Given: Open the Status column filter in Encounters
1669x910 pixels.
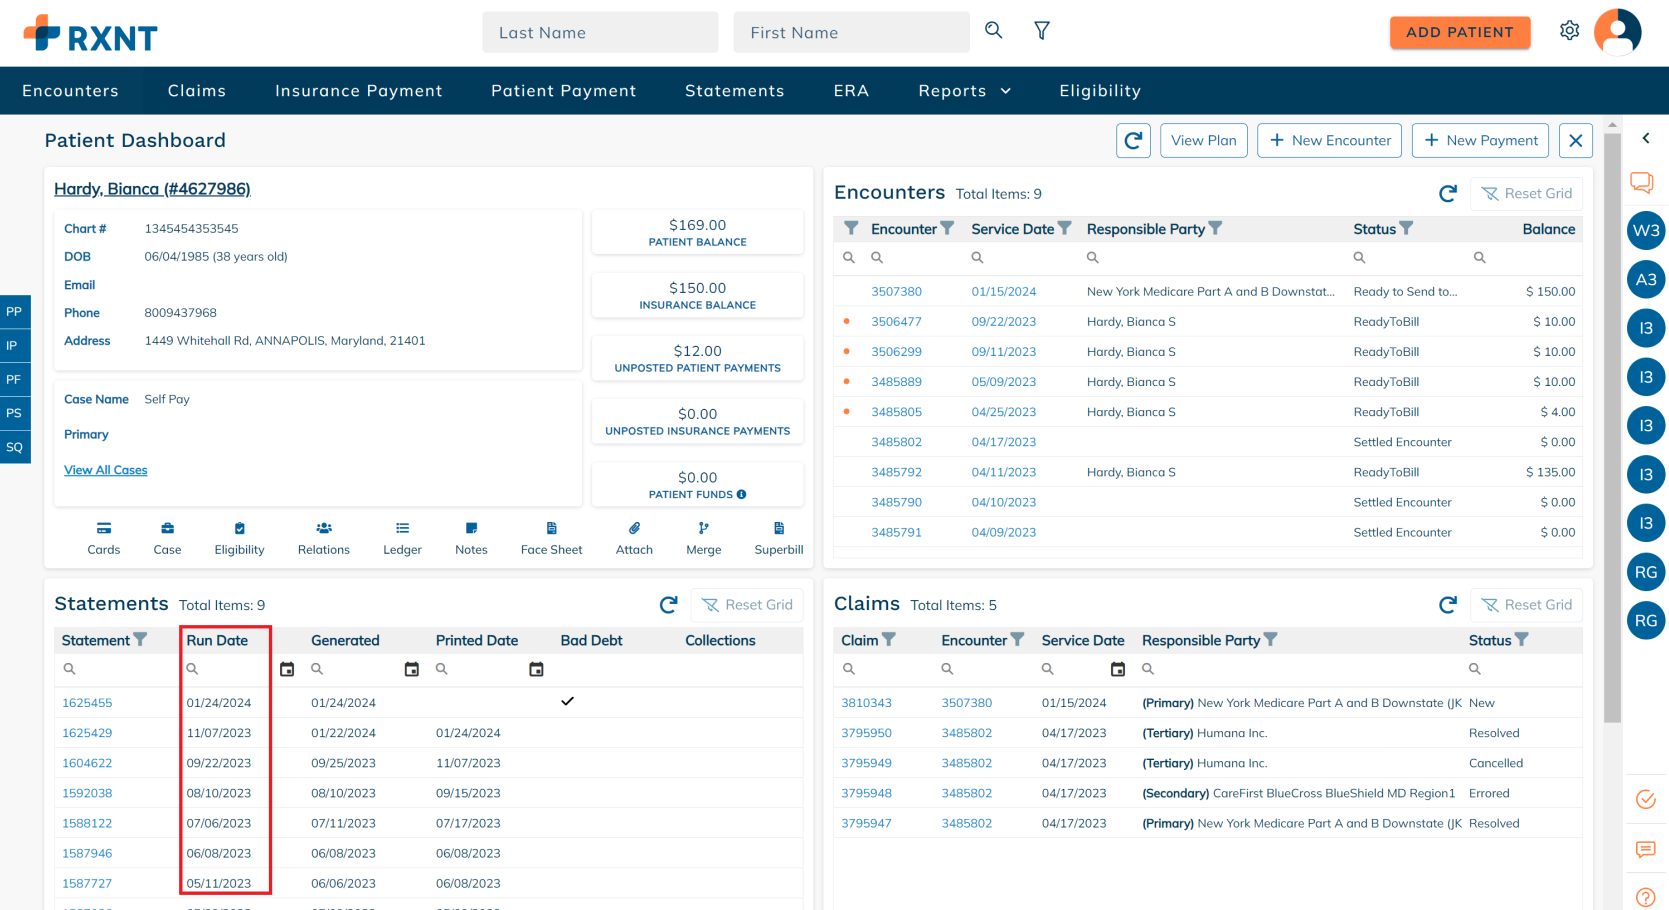Looking at the screenshot, I should pyautogui.click(x=1405, y=228).
